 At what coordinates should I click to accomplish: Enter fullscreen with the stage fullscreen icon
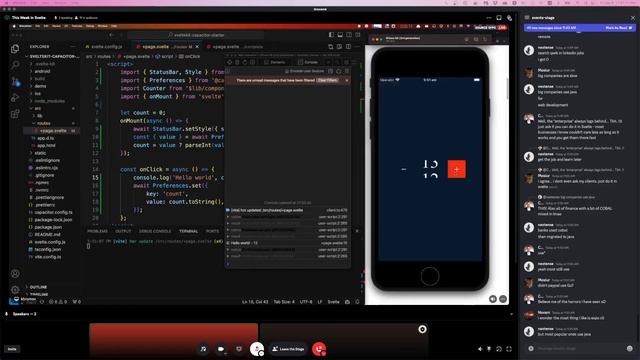click(x=509, y=349)
